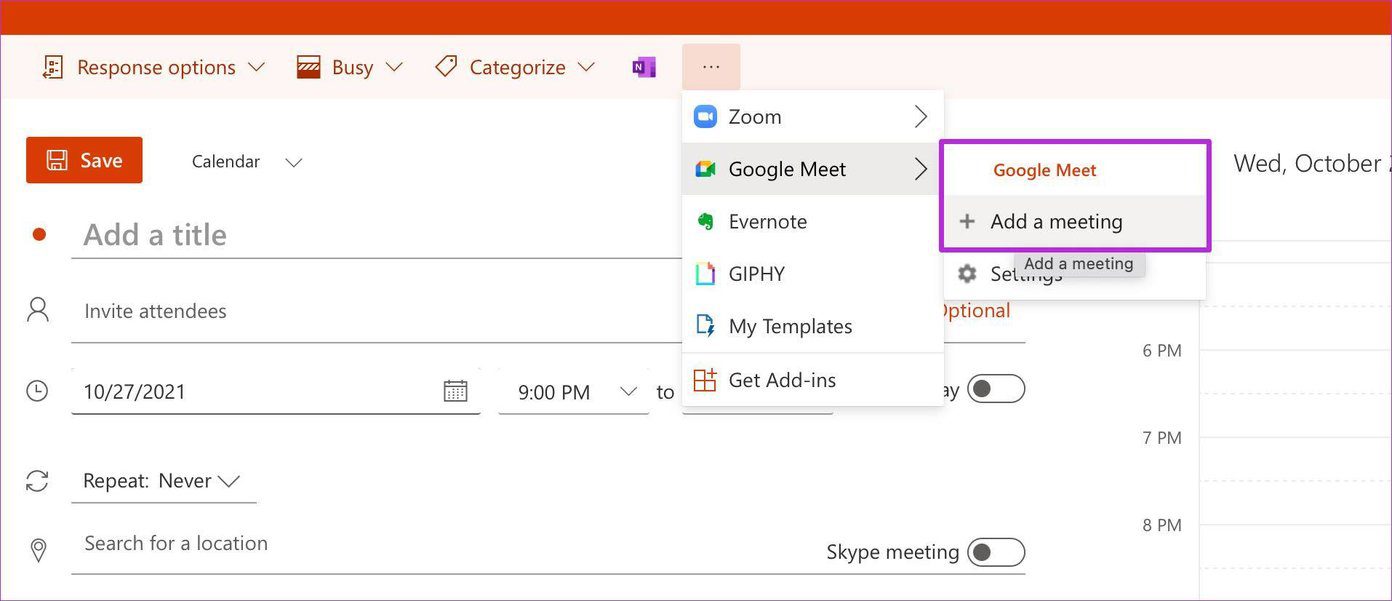Click the GIPHY icon
Image resolution: width=1392 pixels, height=601 pixels.
pos(706,274)
